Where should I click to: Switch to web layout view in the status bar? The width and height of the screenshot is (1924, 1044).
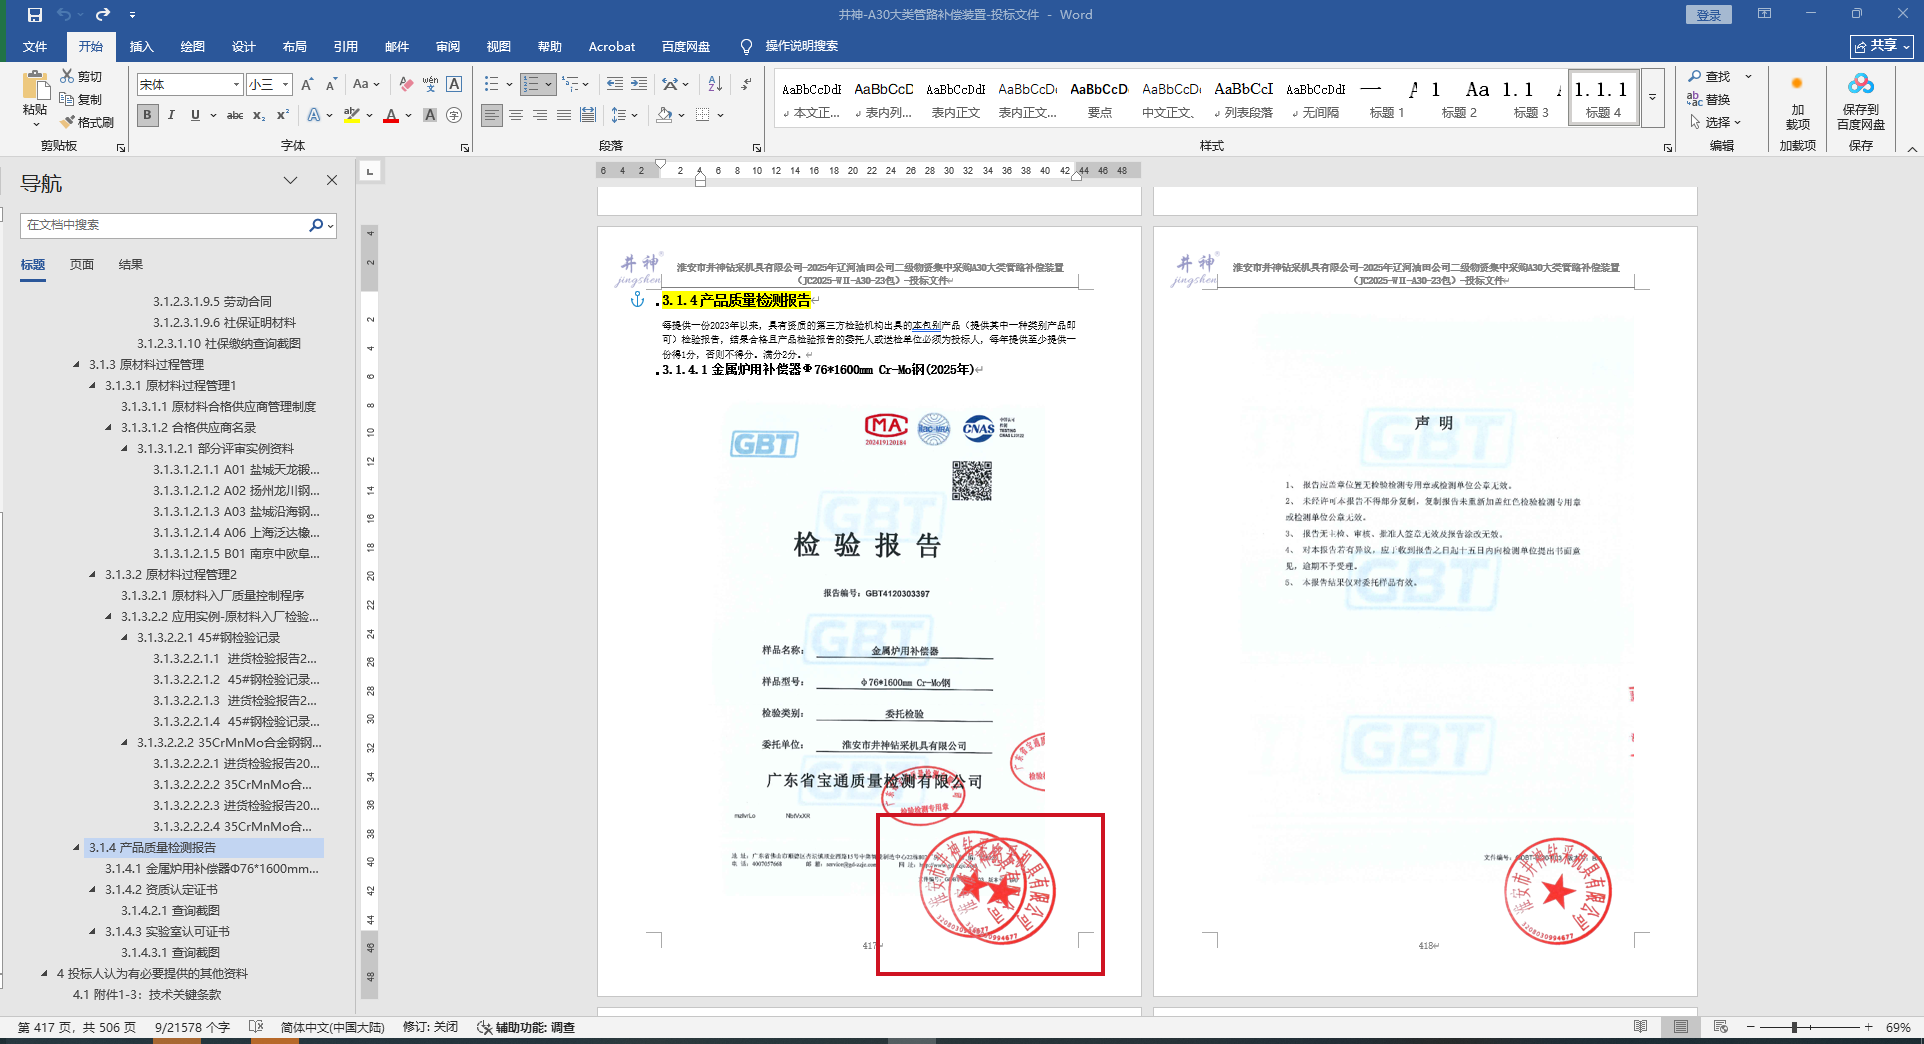[x=1720, y=1027]
